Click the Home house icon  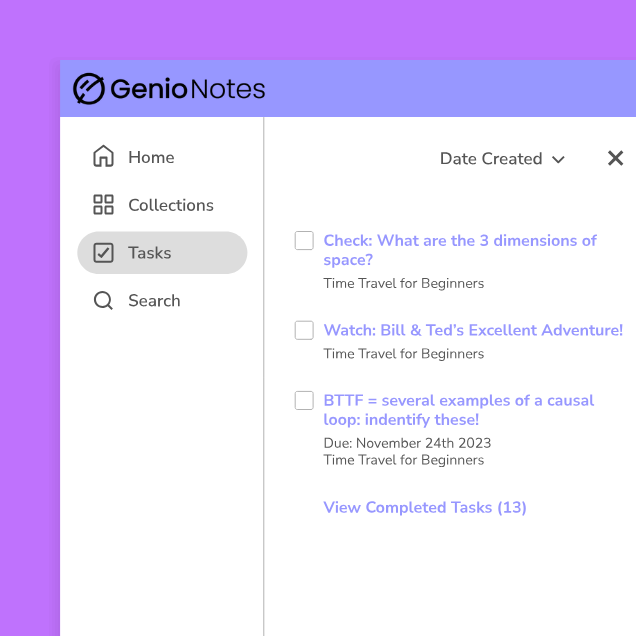103,157
